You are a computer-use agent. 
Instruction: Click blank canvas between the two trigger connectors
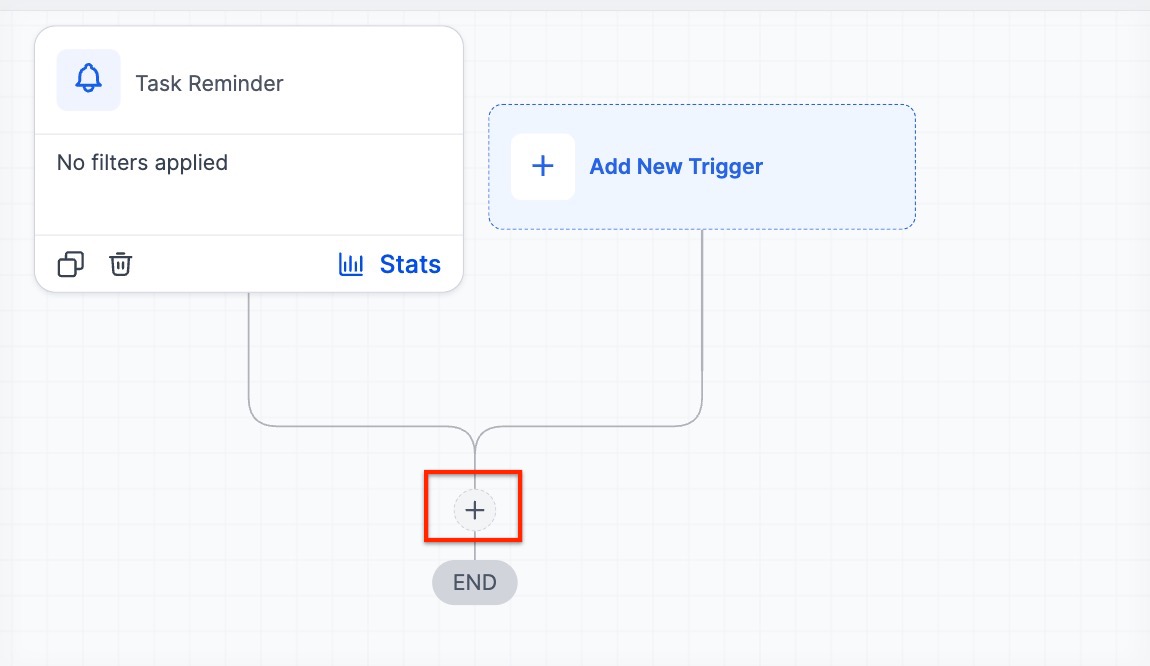point(475,340)
